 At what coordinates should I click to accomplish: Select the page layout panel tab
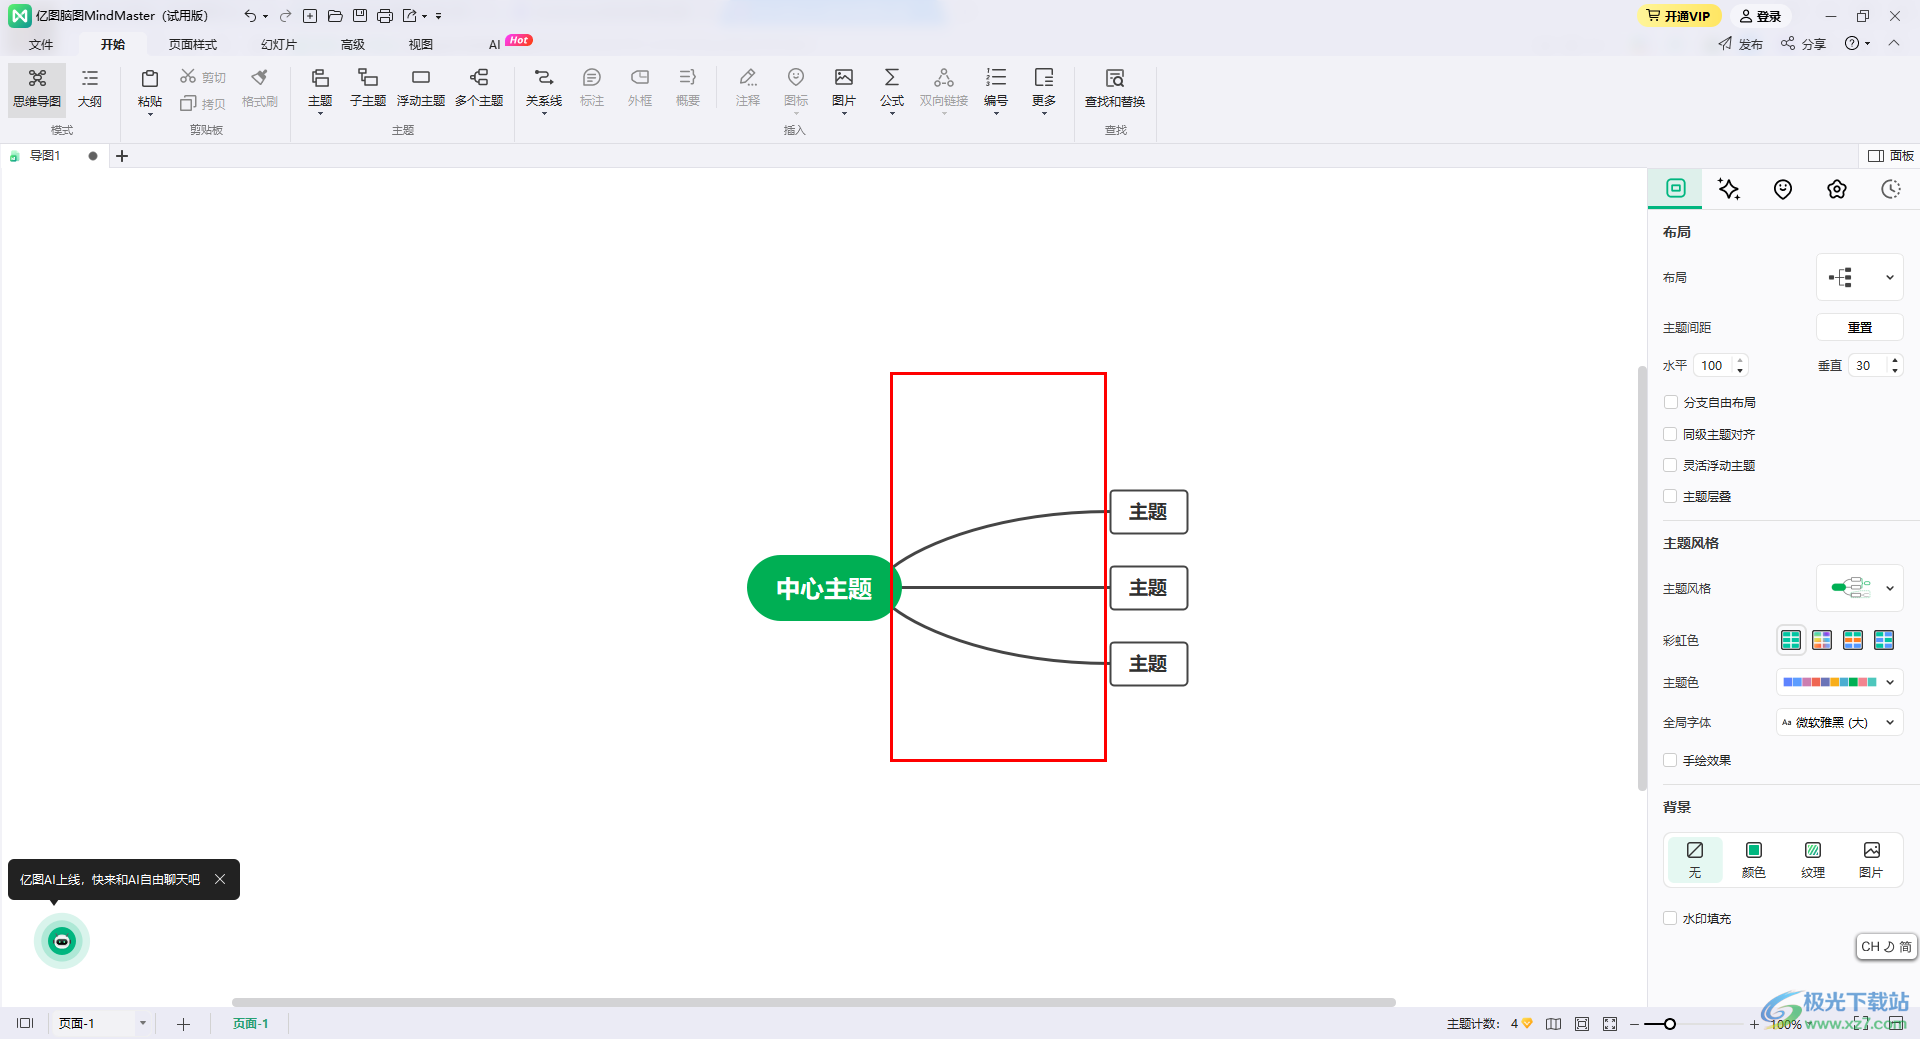tap(1676, 188)
